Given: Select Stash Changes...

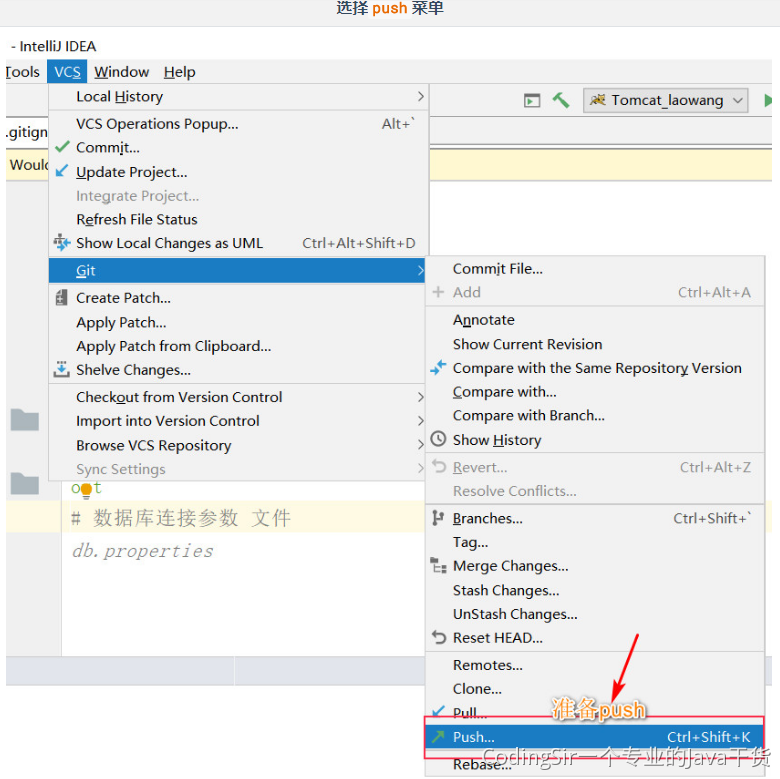Looking at the screenshot, I should 595,590.
